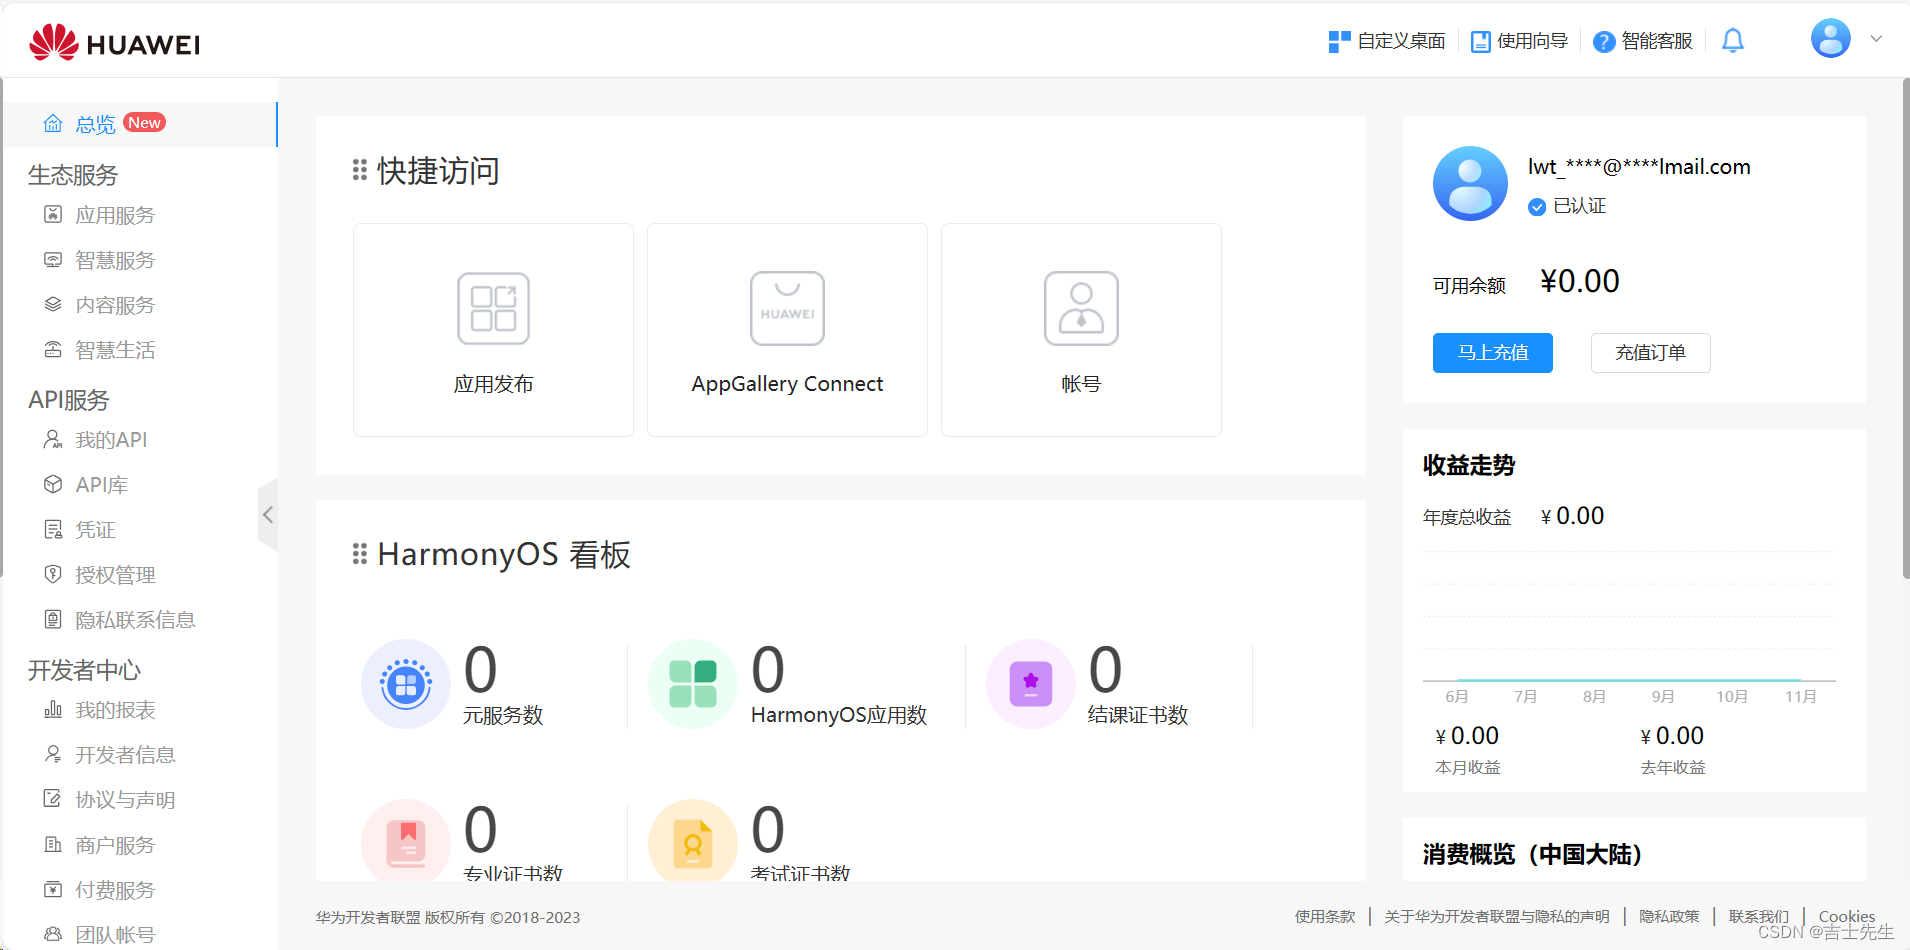This screenshot has width=1910, height=950.
Task: Click the user avatar in top bar
Action: click(x=1830, y=39)
